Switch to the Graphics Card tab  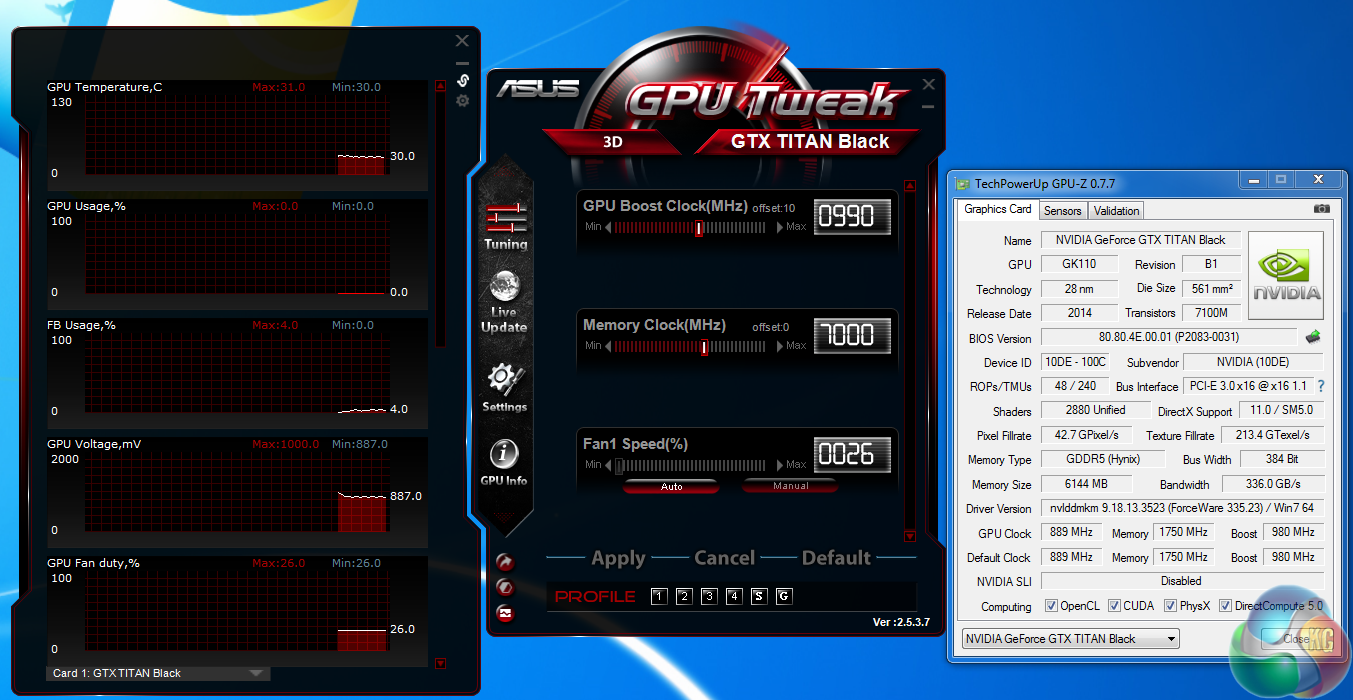pyautogui.click(x=997, y=209)
